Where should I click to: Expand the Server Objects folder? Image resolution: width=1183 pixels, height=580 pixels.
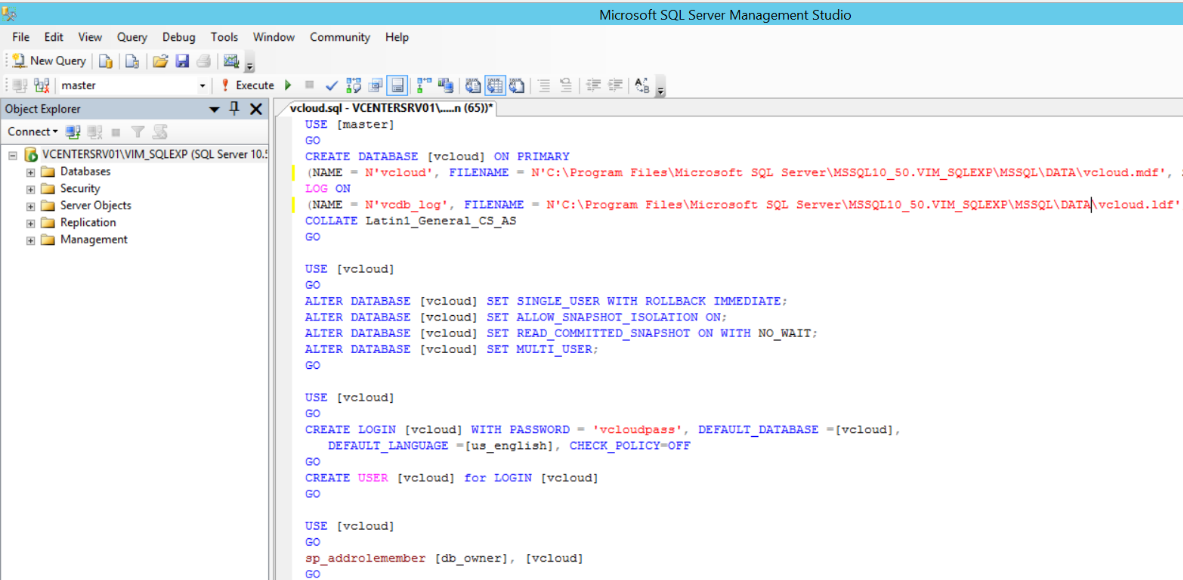(30, 206)
